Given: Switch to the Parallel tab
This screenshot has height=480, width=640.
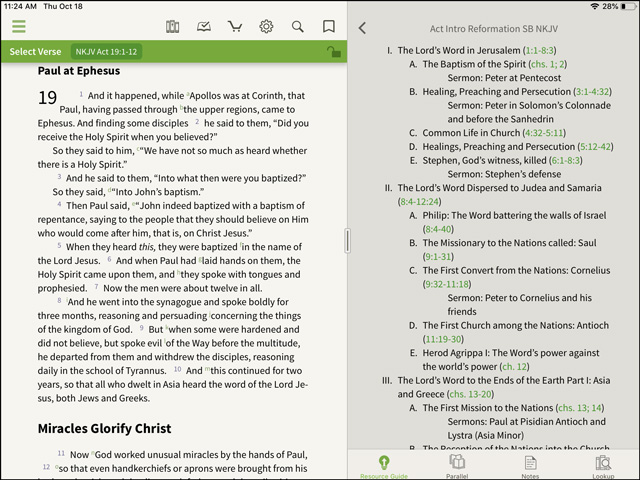Looking at the screenshot, I should (457, 467).
